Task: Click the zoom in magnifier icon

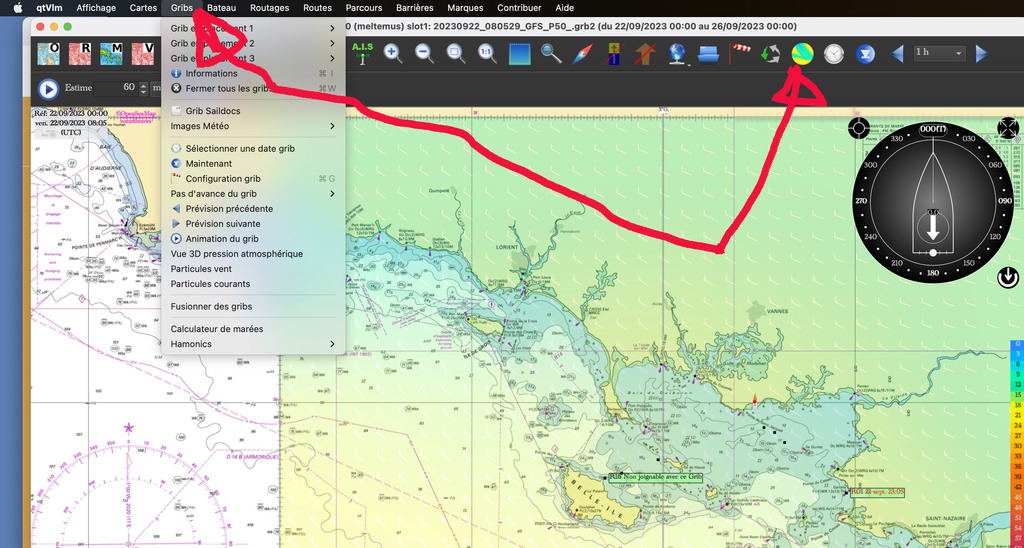Action: pyautogui.click(x=393, y=54)
